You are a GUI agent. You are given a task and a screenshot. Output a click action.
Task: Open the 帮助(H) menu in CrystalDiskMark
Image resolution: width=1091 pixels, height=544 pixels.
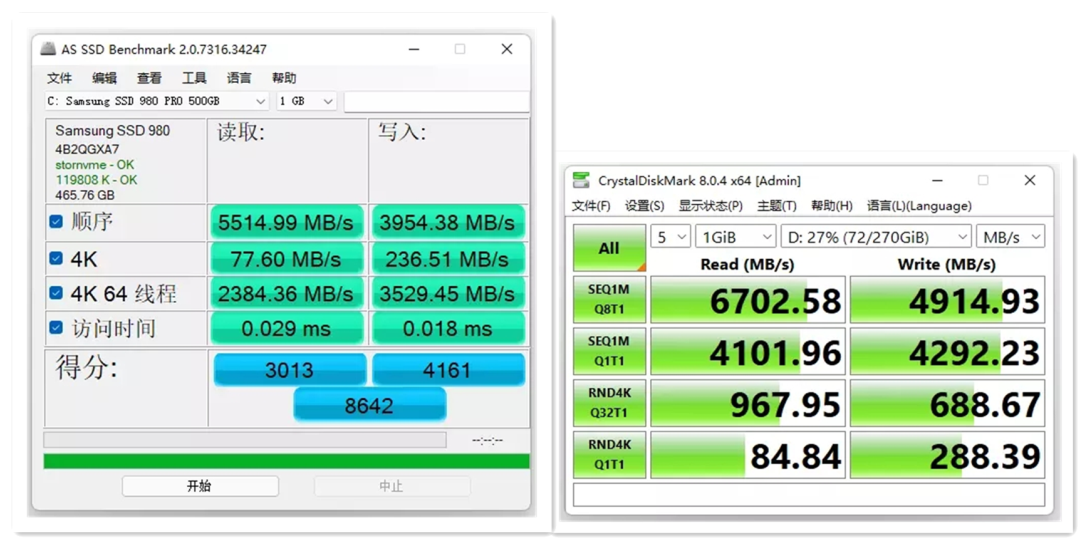click(x=831, y=206)
